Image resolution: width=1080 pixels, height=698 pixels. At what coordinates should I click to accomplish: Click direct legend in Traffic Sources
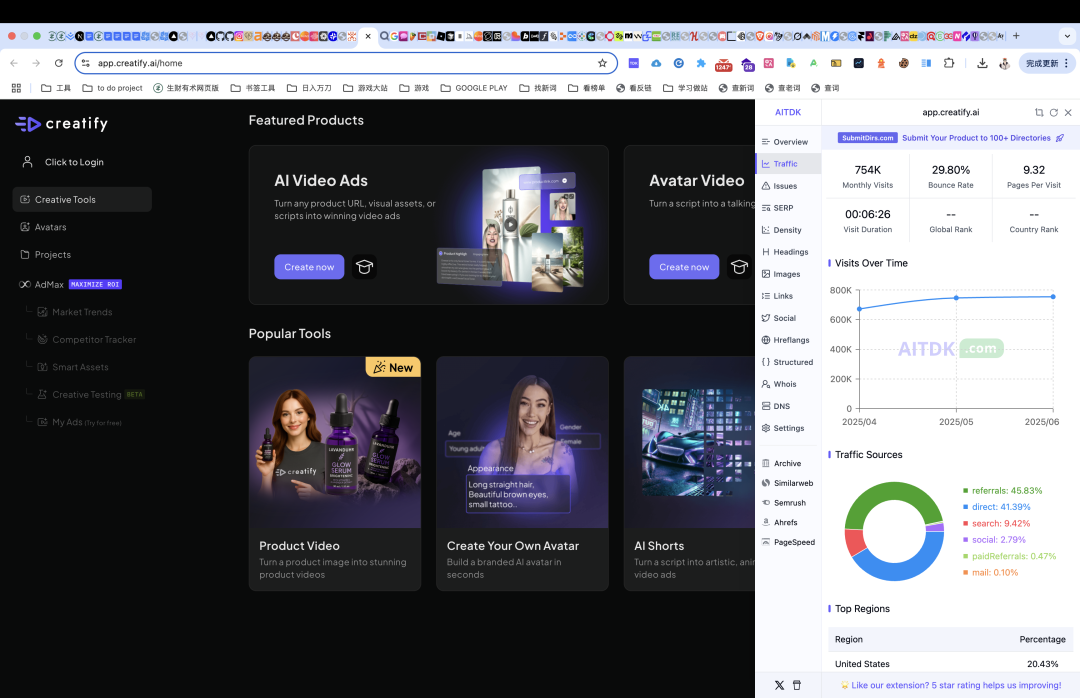pos(997,507)
